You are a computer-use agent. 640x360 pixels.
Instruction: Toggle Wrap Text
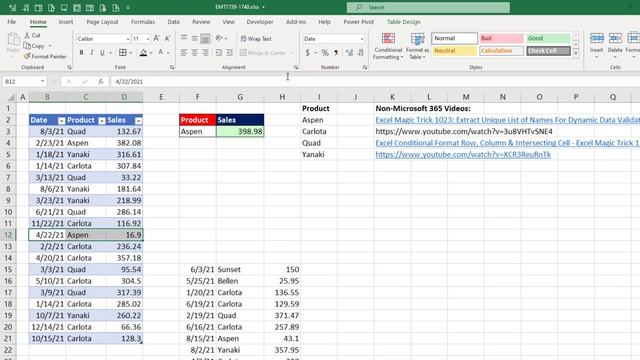pos(256,38)
